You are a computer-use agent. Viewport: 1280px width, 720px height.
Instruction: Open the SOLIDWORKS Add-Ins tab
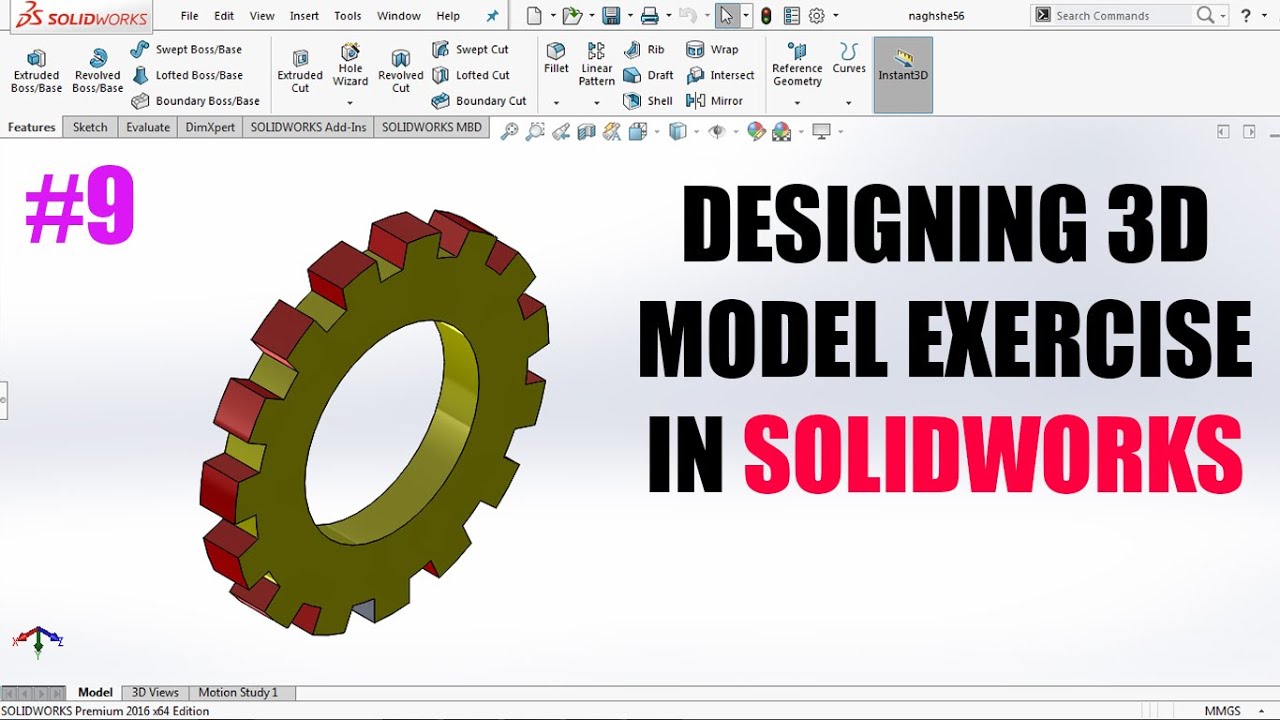pyautogui.click(x=308, y=127)
